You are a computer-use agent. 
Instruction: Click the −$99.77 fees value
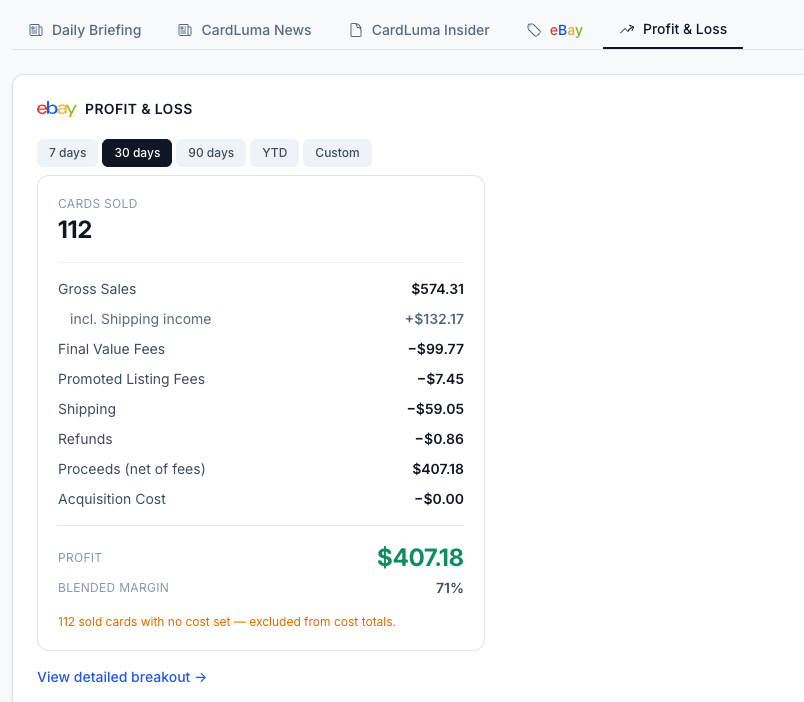[x=436, y=349]
